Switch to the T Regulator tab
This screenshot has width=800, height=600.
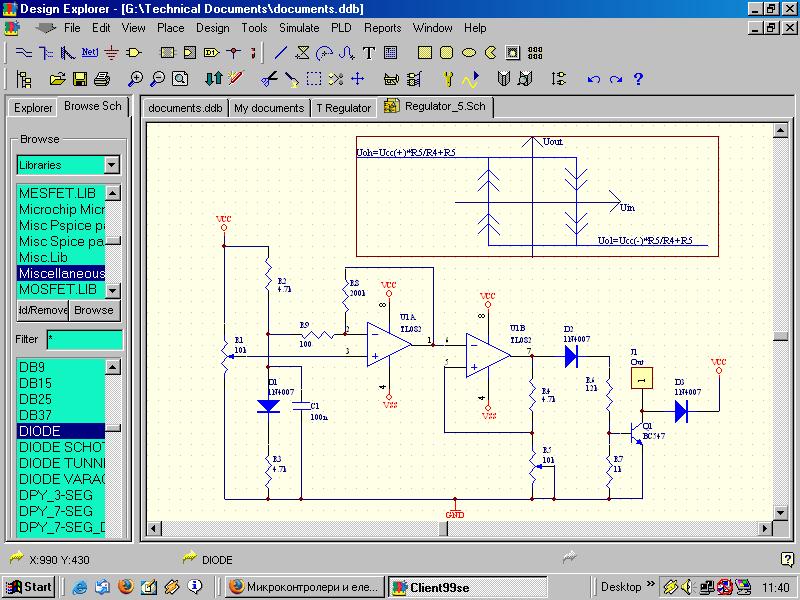click(x=343, y=108)
